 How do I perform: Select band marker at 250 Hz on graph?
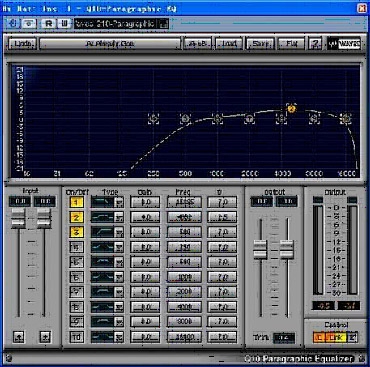pyautogui.click(x=153, y=118)
